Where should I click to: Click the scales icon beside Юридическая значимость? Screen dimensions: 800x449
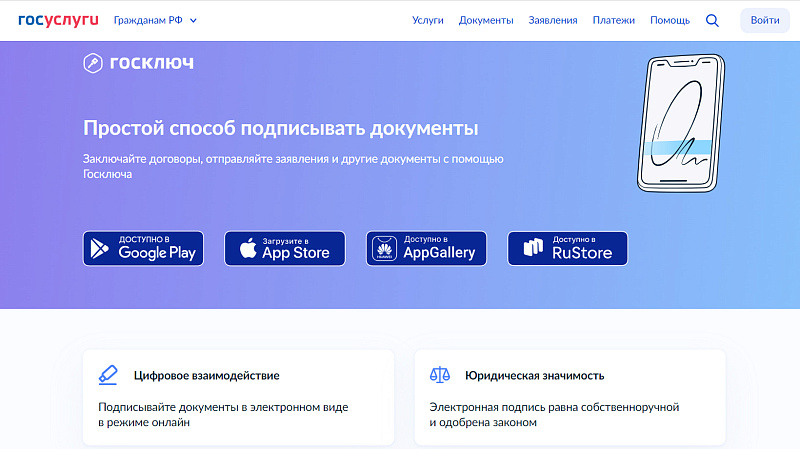tap(440, 375)
